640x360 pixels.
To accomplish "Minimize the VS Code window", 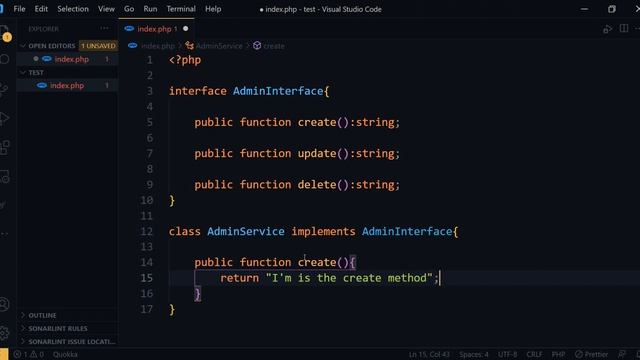I will [584, 9].
